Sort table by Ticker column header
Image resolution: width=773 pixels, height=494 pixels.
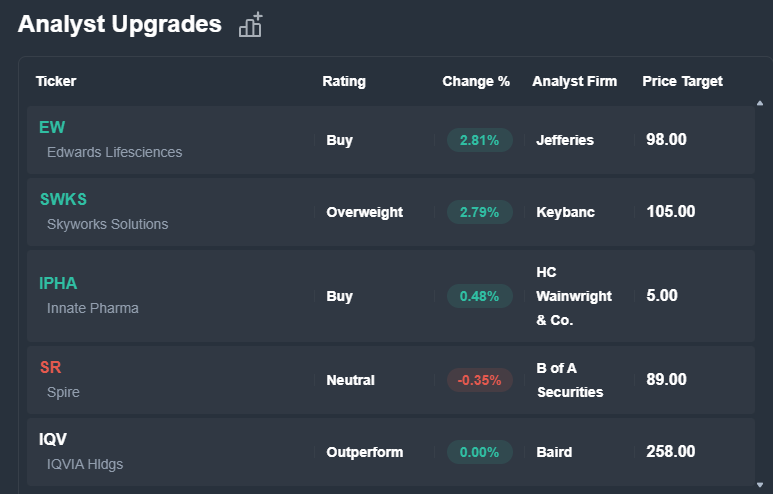coord(56,81)
